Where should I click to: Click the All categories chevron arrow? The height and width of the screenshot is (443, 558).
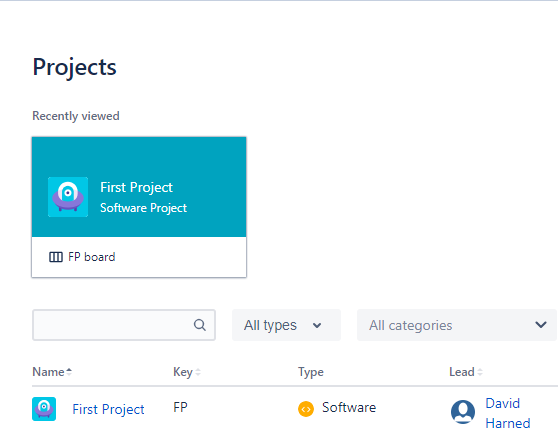pos(541,325)
